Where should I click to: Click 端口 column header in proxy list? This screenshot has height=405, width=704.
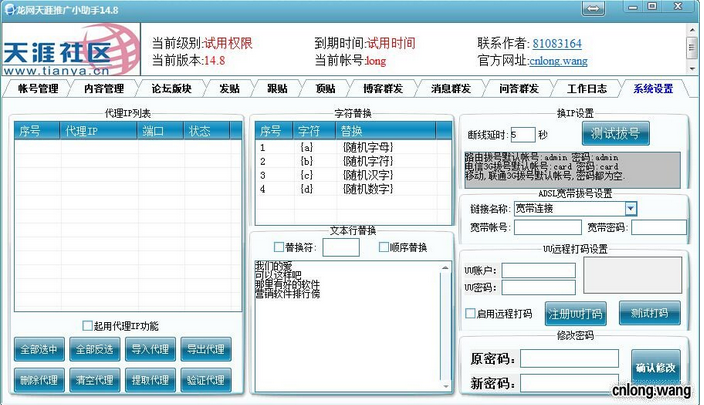coord(160,131)
